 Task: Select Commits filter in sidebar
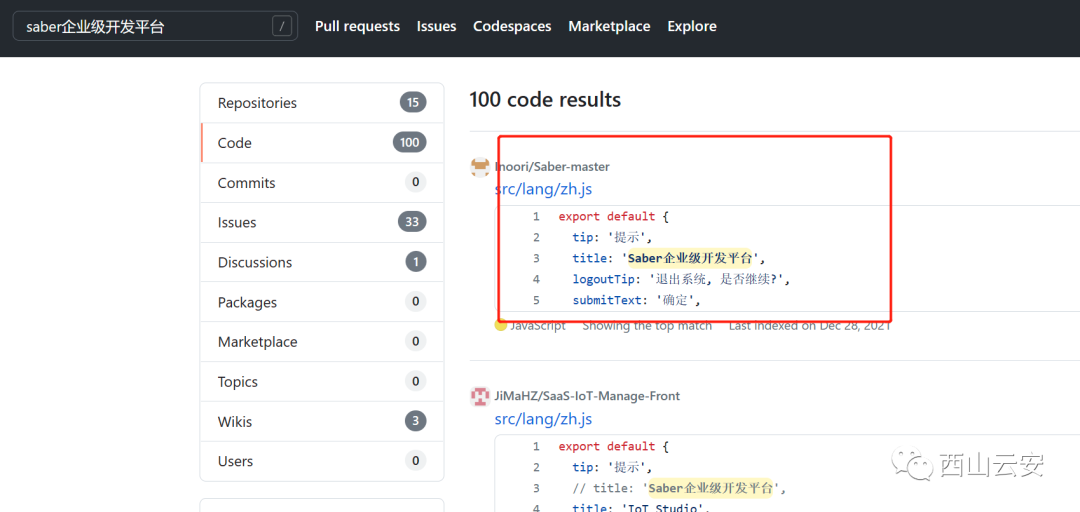322,183
